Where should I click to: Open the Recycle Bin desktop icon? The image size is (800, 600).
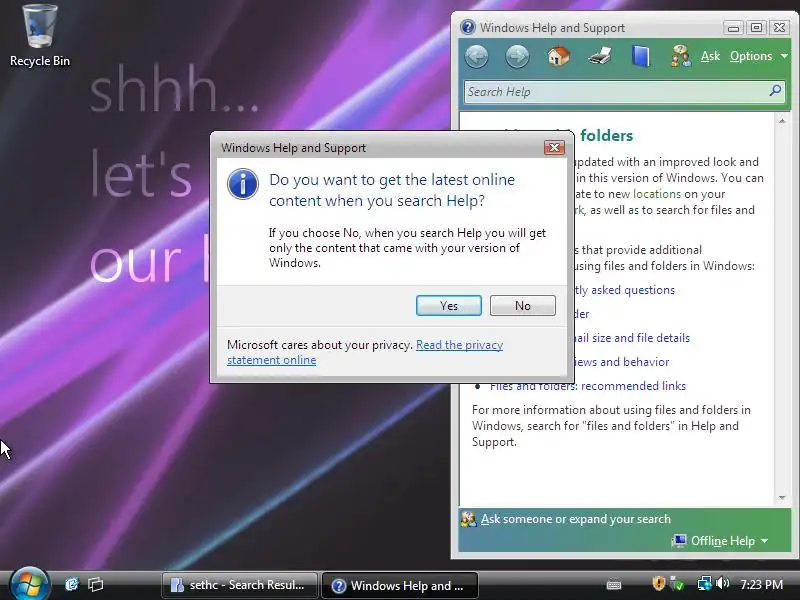click(x=40, y=36)
